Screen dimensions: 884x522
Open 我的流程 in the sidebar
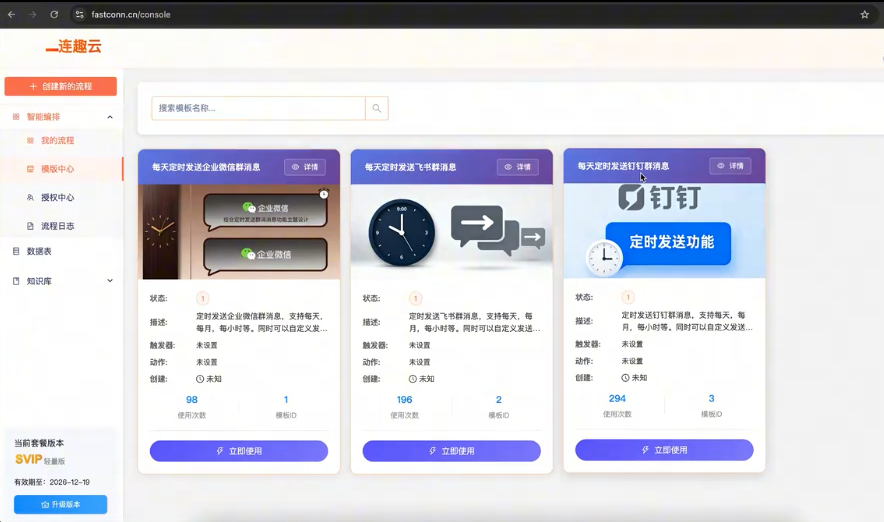point(57,141)
